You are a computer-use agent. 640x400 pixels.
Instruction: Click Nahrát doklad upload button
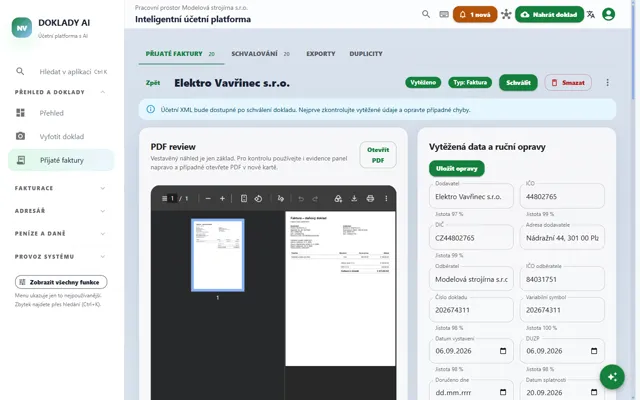[549, 14]
